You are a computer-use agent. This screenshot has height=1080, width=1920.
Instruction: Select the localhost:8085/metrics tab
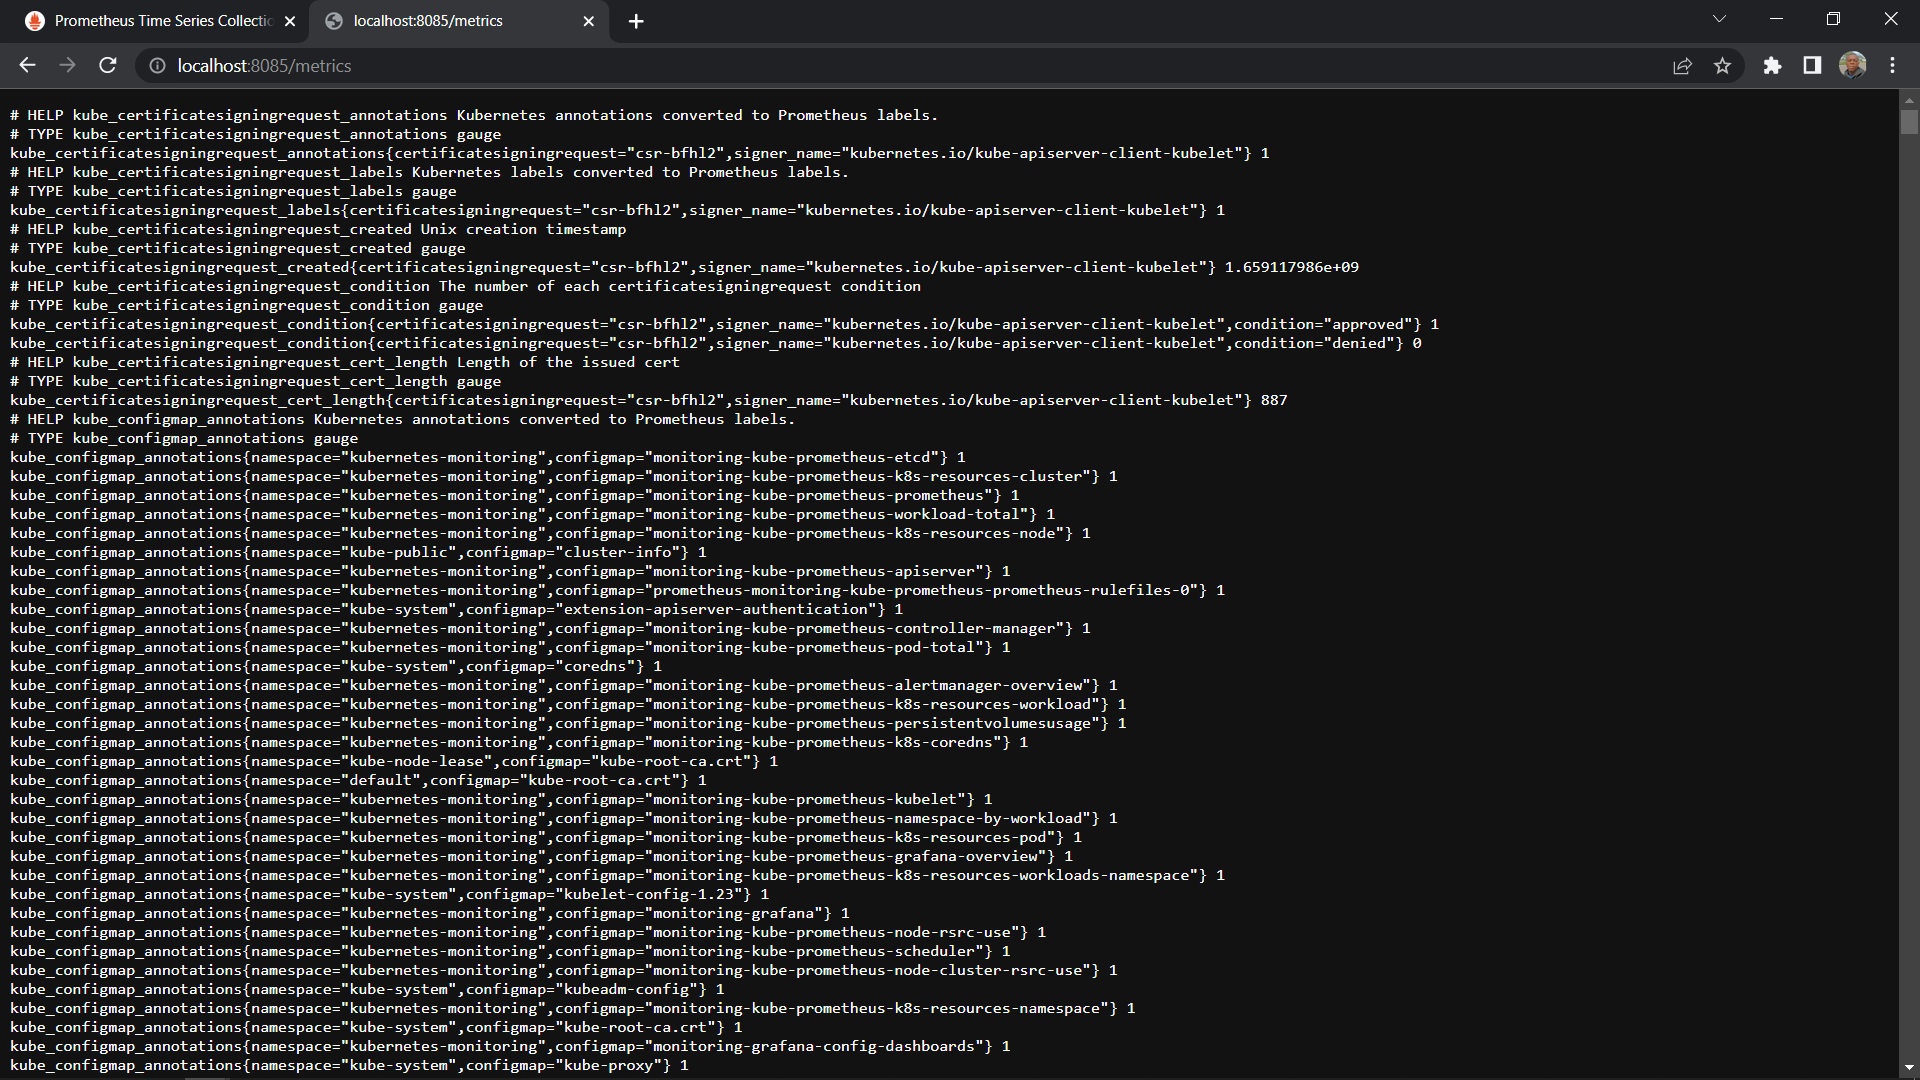pos(428,21)
